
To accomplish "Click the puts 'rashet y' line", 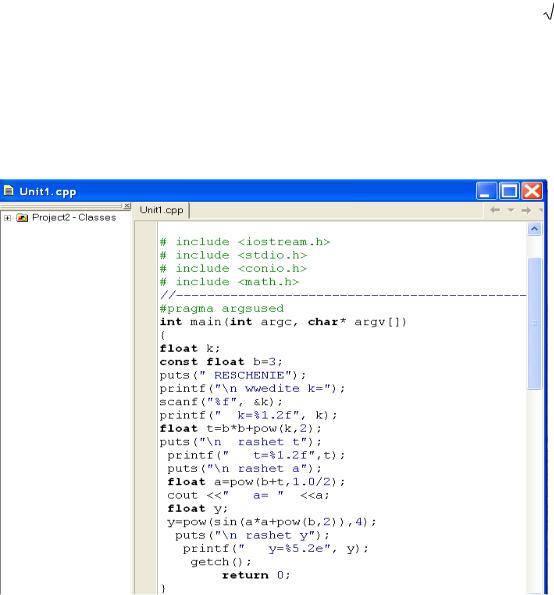I will click(252, 535).
